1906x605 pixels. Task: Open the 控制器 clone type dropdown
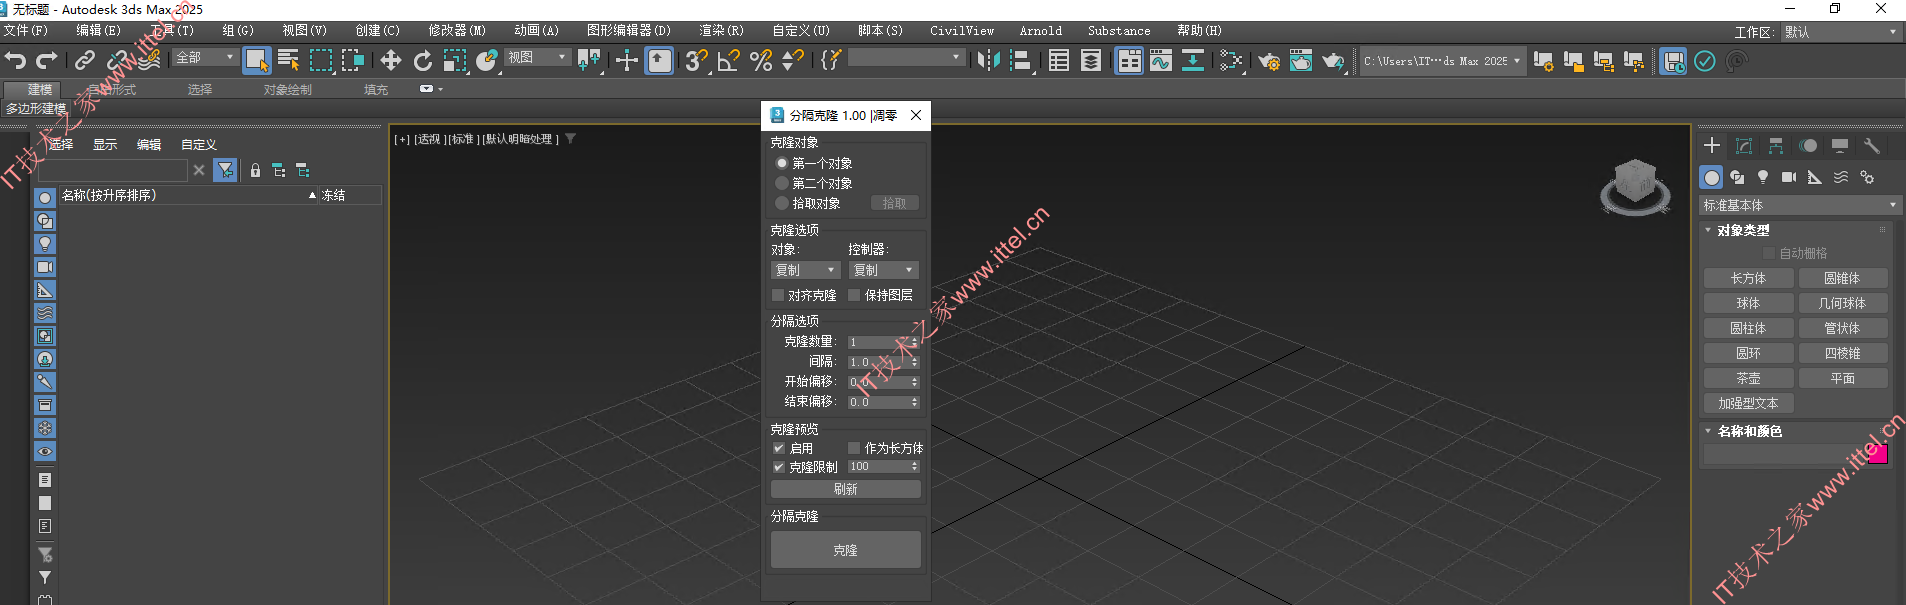coord(883,270)
